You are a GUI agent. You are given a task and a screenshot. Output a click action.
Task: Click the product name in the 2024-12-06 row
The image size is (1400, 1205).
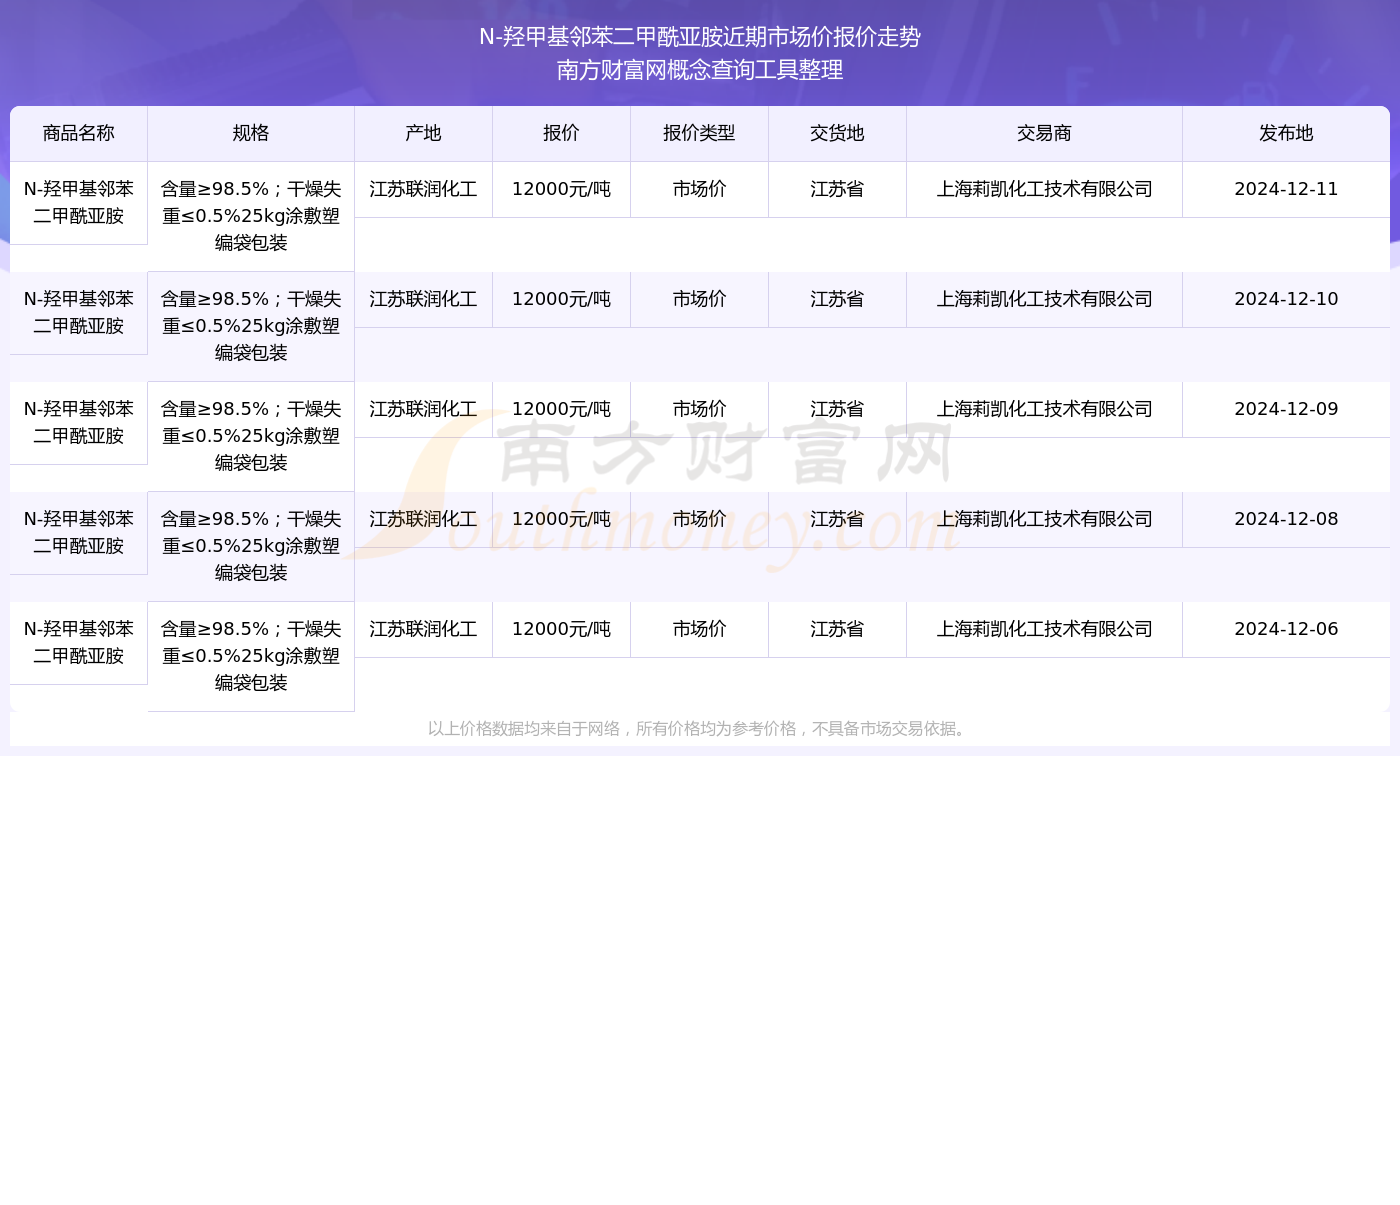pos(79,642)
